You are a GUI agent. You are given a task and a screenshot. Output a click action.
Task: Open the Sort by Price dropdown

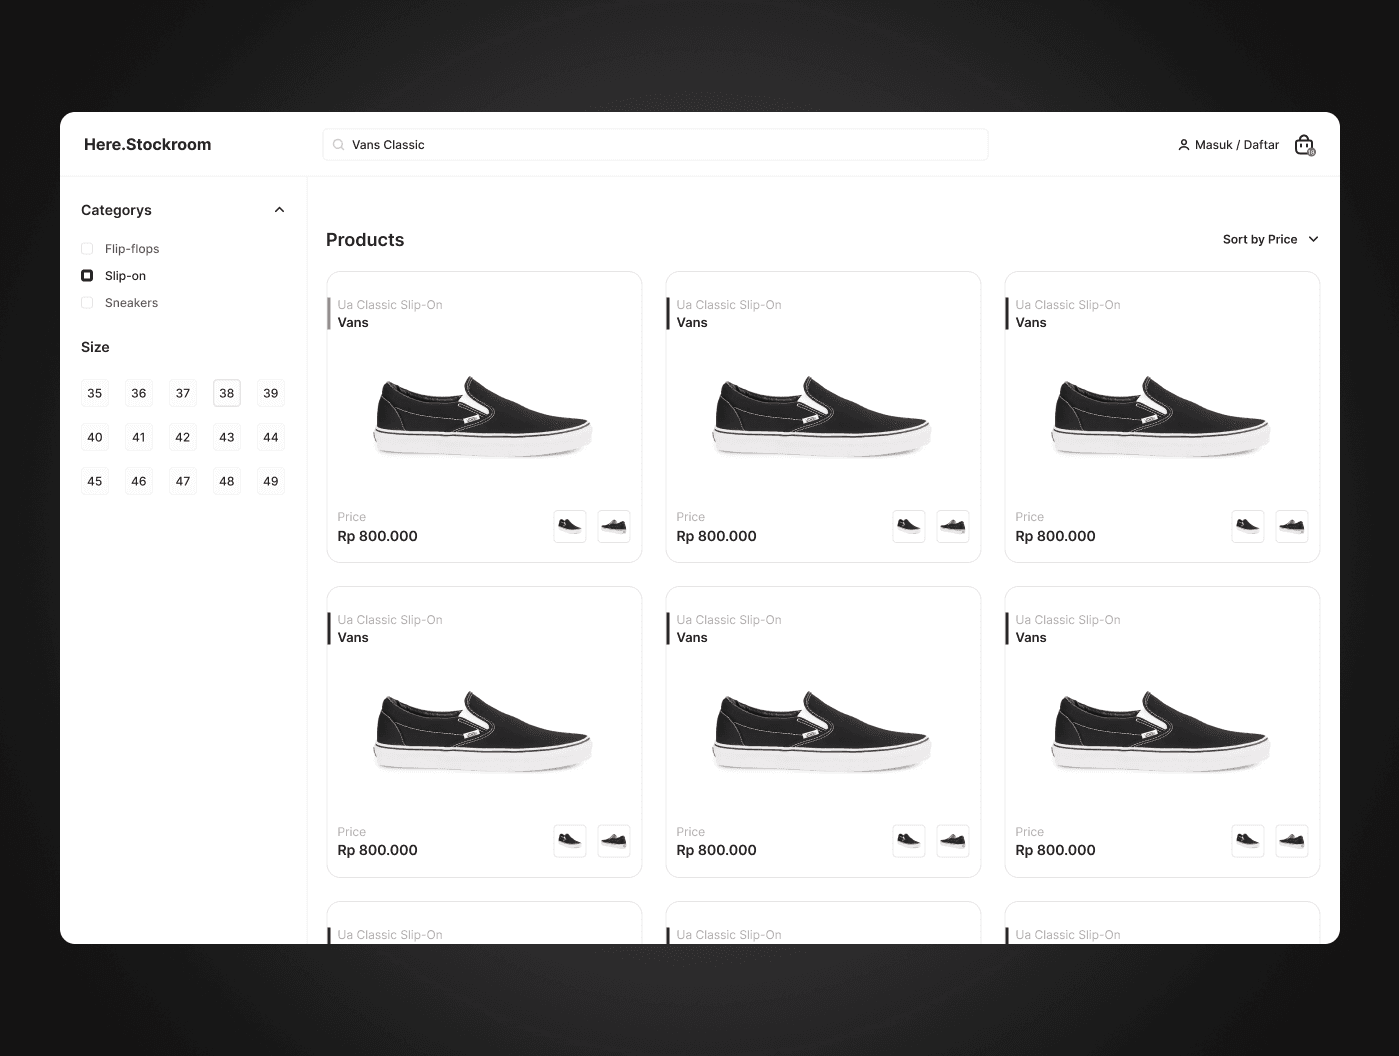pyautogui.click(x=1260, y=240)
